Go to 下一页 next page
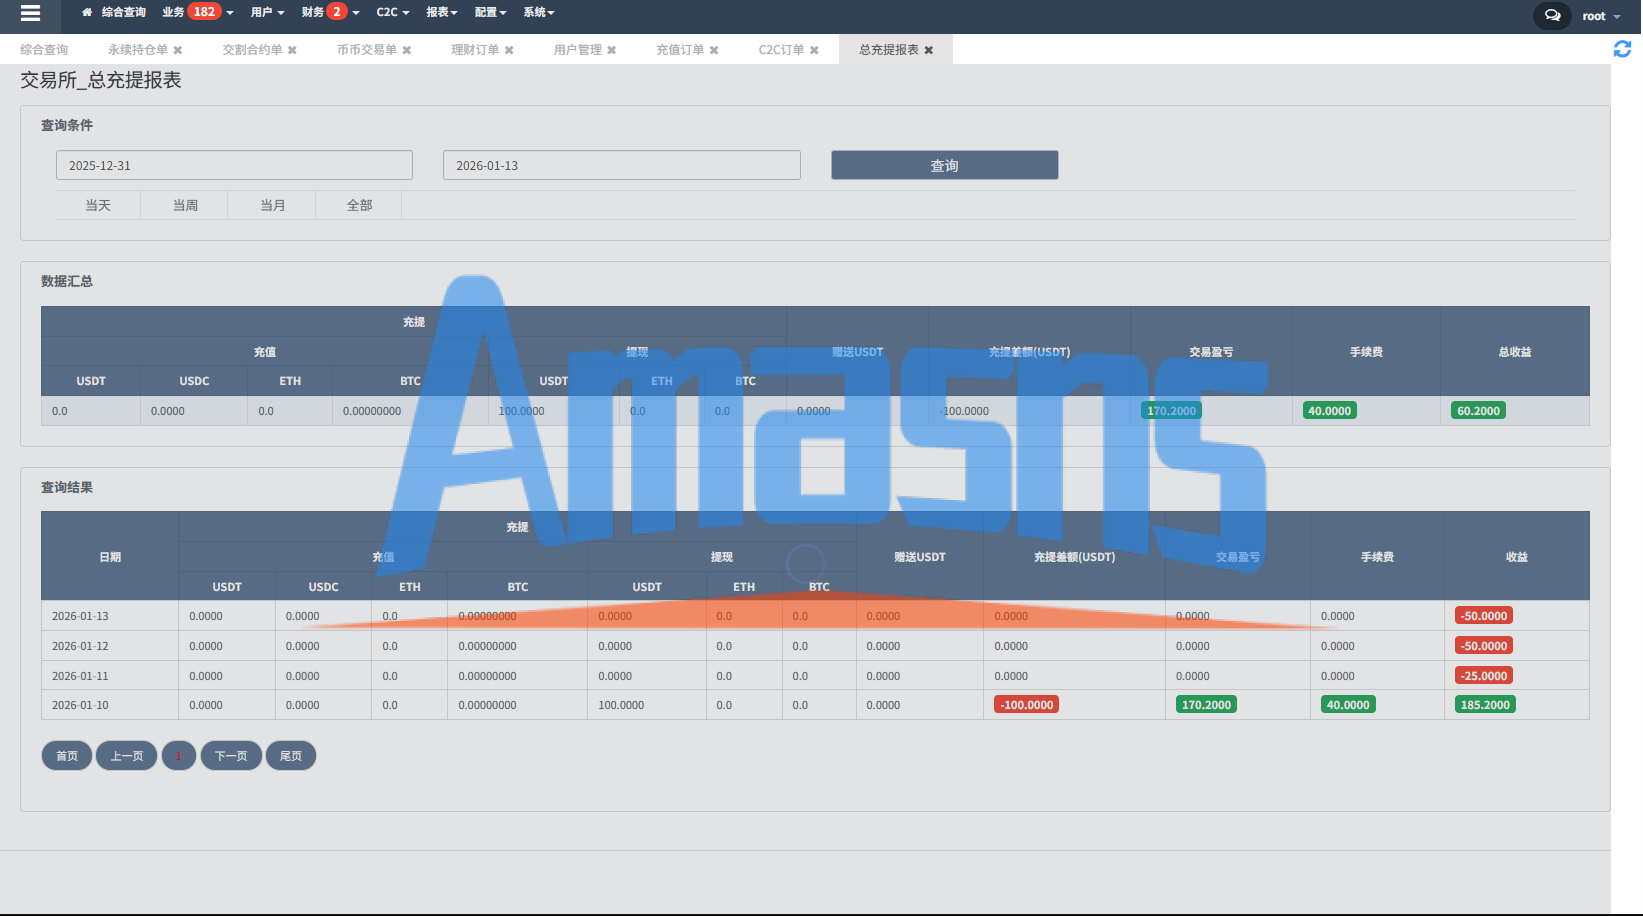Image resolution: width=1643 pixels, height=916 pixels. point(231,756)
